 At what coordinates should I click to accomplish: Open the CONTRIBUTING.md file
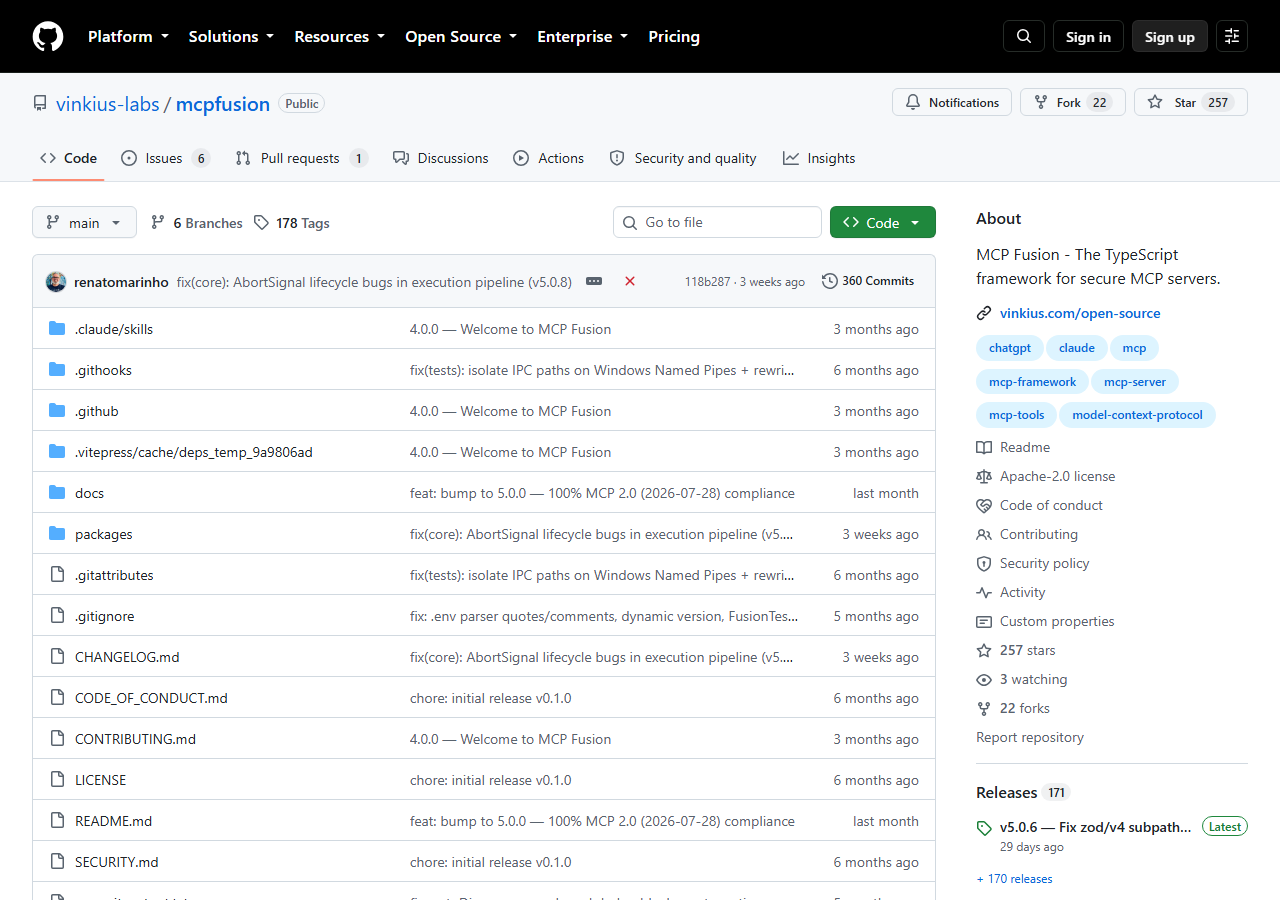[135, 739]
